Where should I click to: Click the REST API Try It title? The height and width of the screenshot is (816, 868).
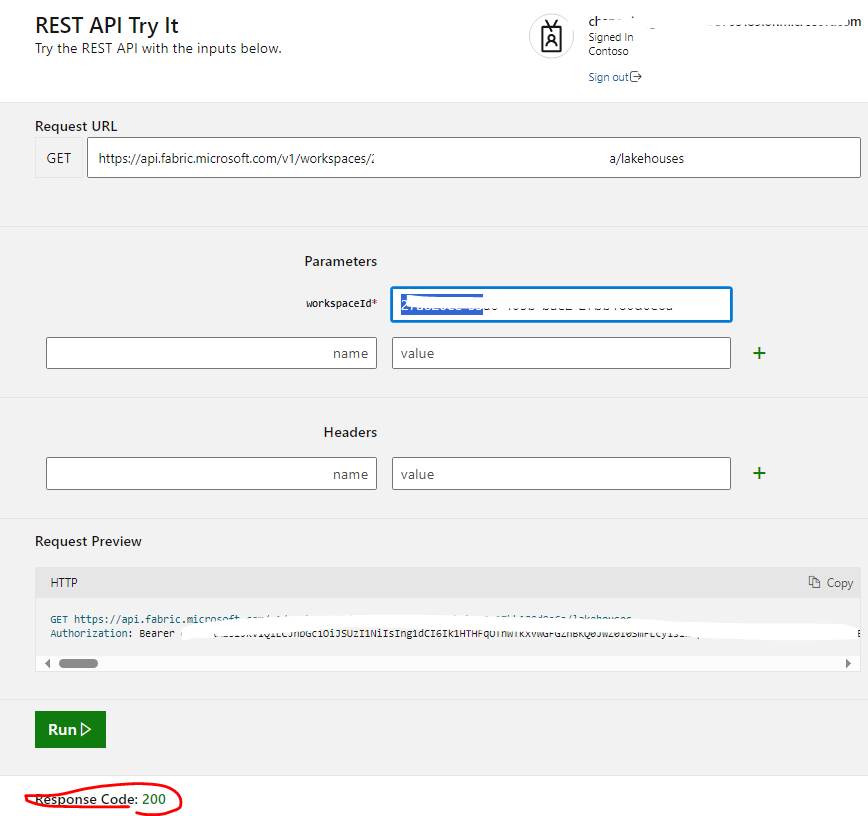[x=106, y=25]
